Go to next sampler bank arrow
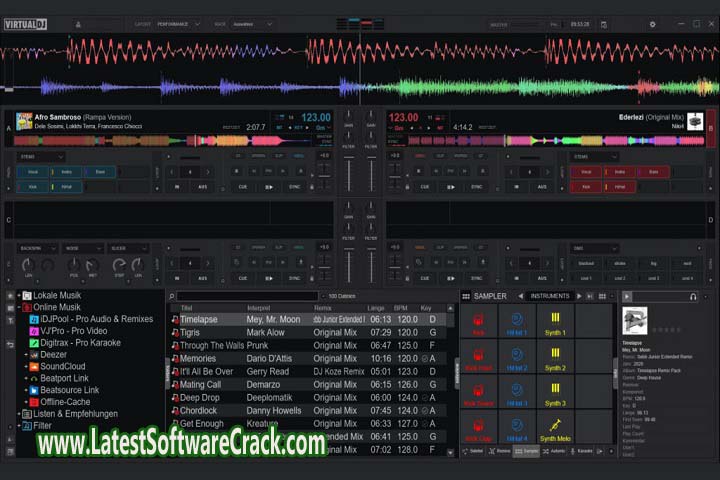 pos(579,296)
